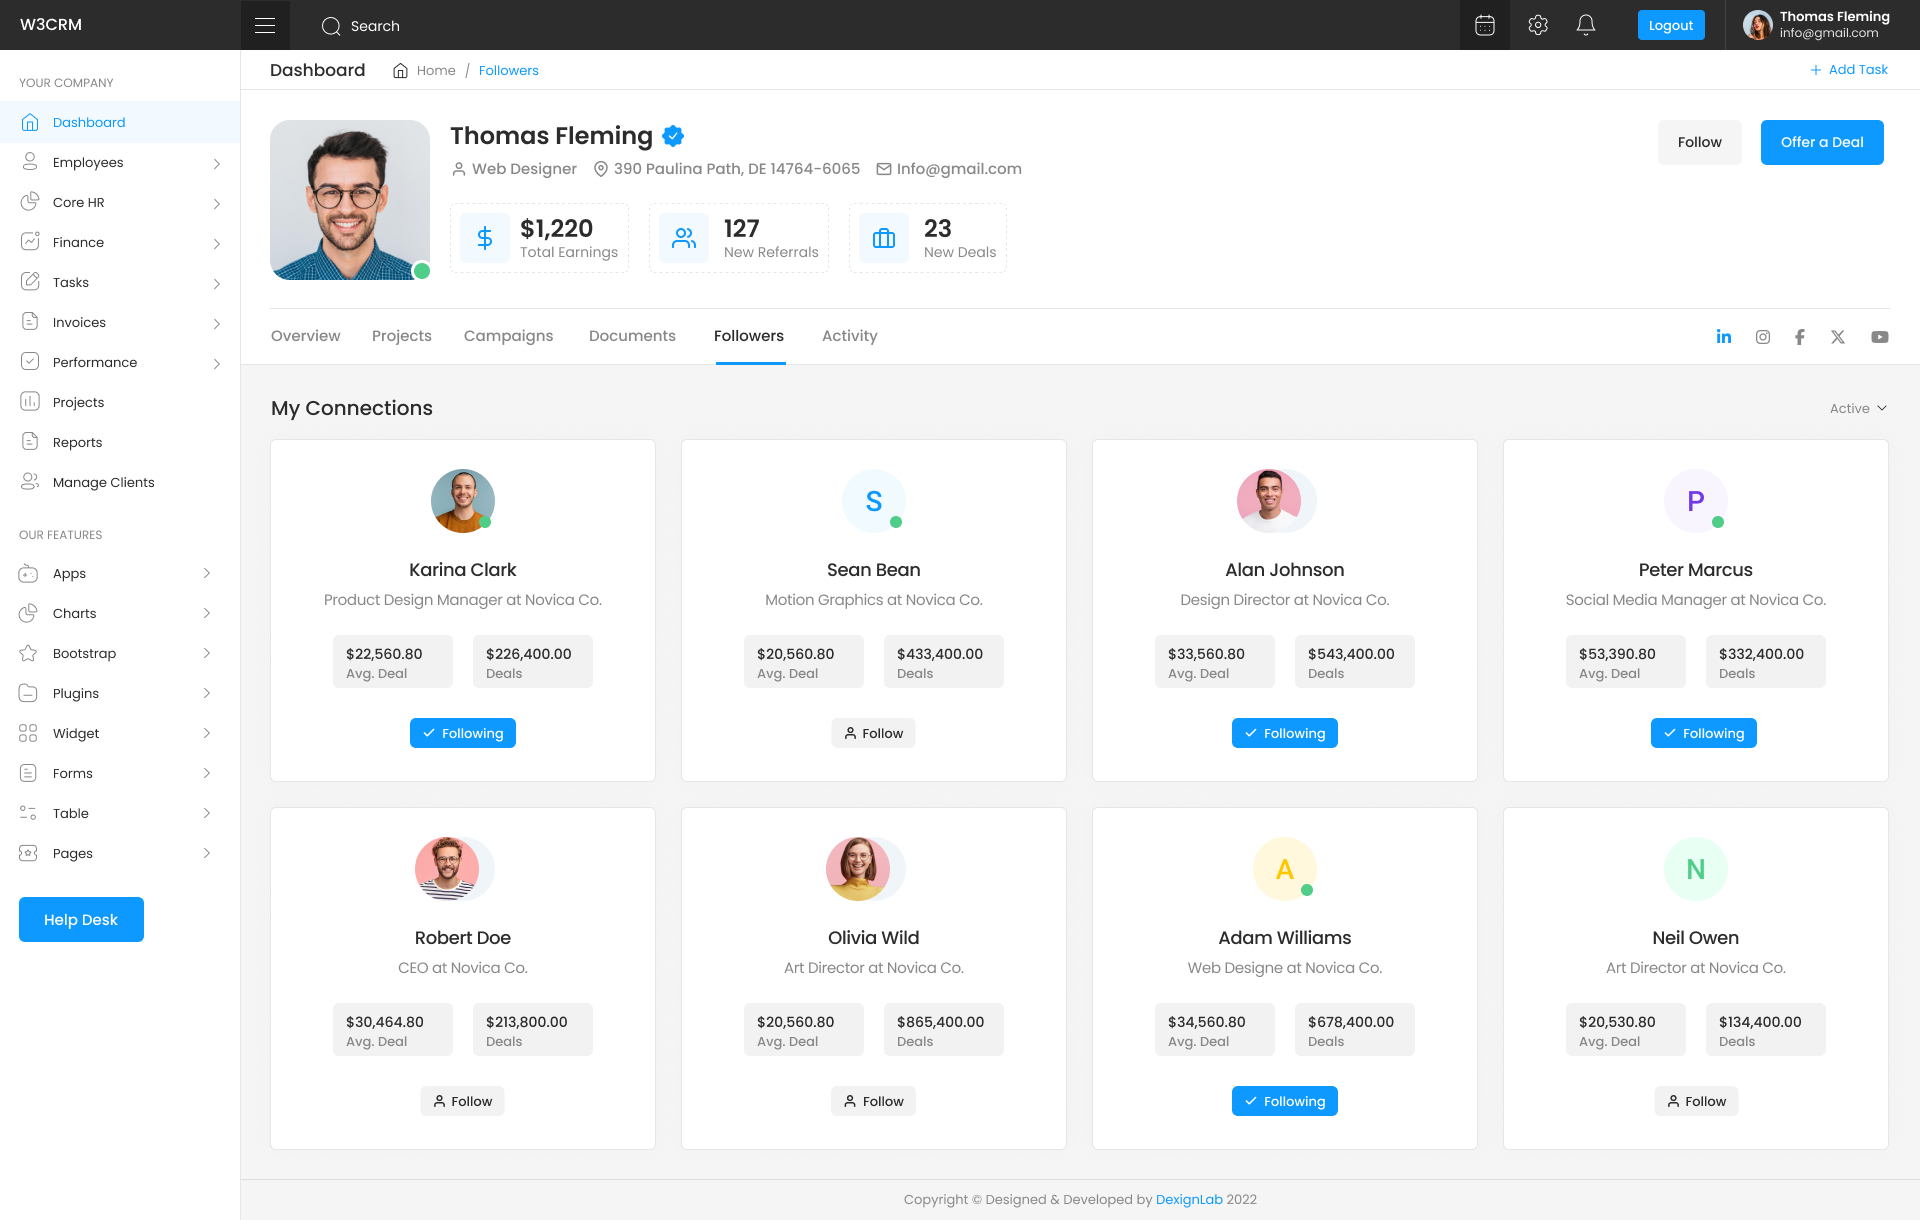This screenshot has height=1220, width=1920.
Task: Open the DexignLab link in the footer
Action: [x=1189, y=1199]
